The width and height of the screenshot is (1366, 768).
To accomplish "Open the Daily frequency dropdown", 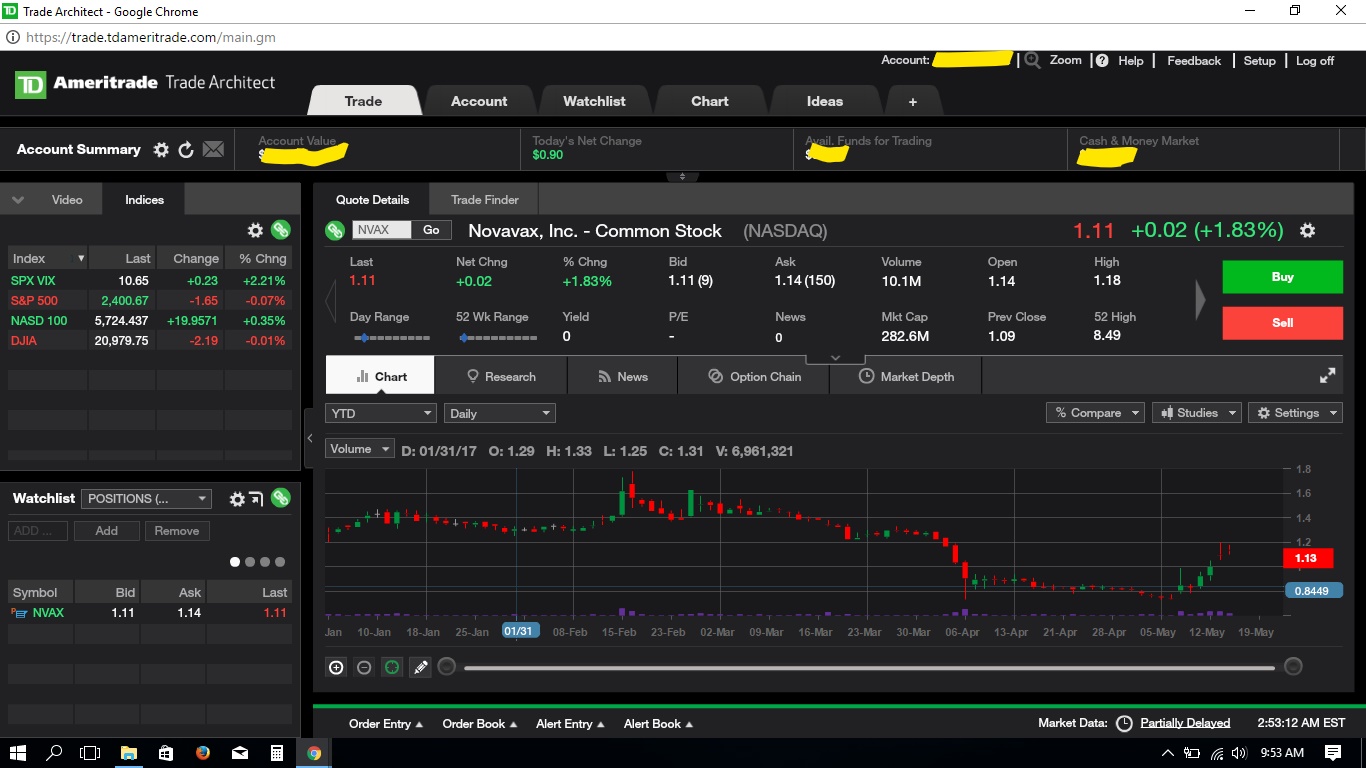I will click(499, 413).
